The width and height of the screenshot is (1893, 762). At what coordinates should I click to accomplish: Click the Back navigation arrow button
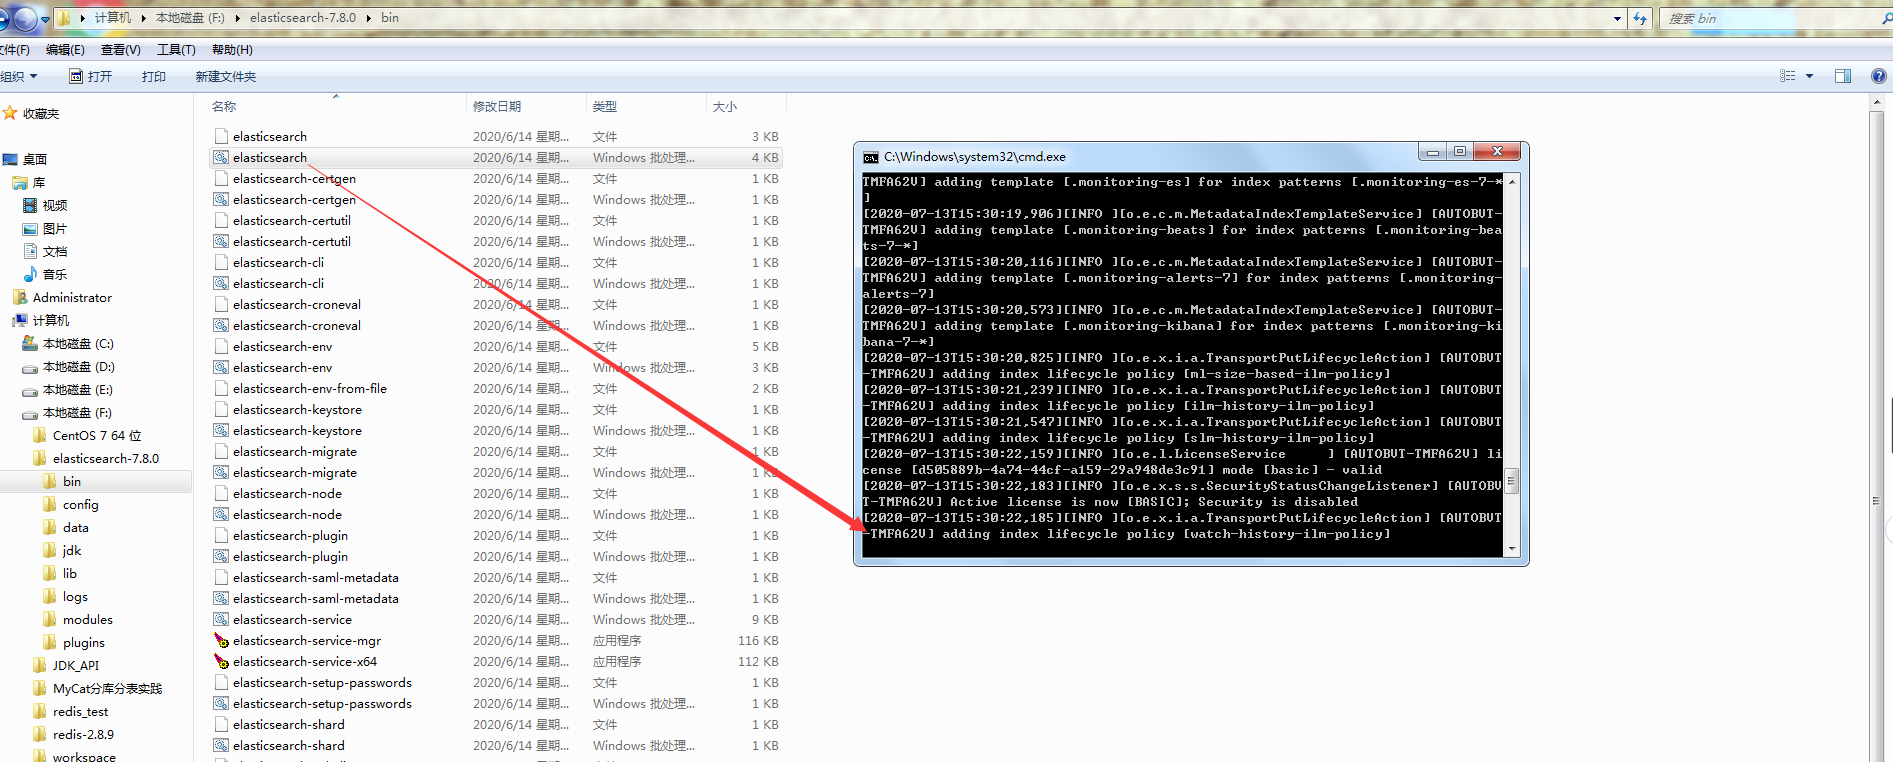point(2,18)
